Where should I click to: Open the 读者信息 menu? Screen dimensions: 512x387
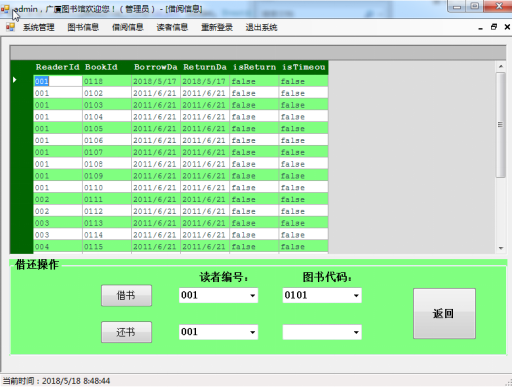tap(172, 27)
